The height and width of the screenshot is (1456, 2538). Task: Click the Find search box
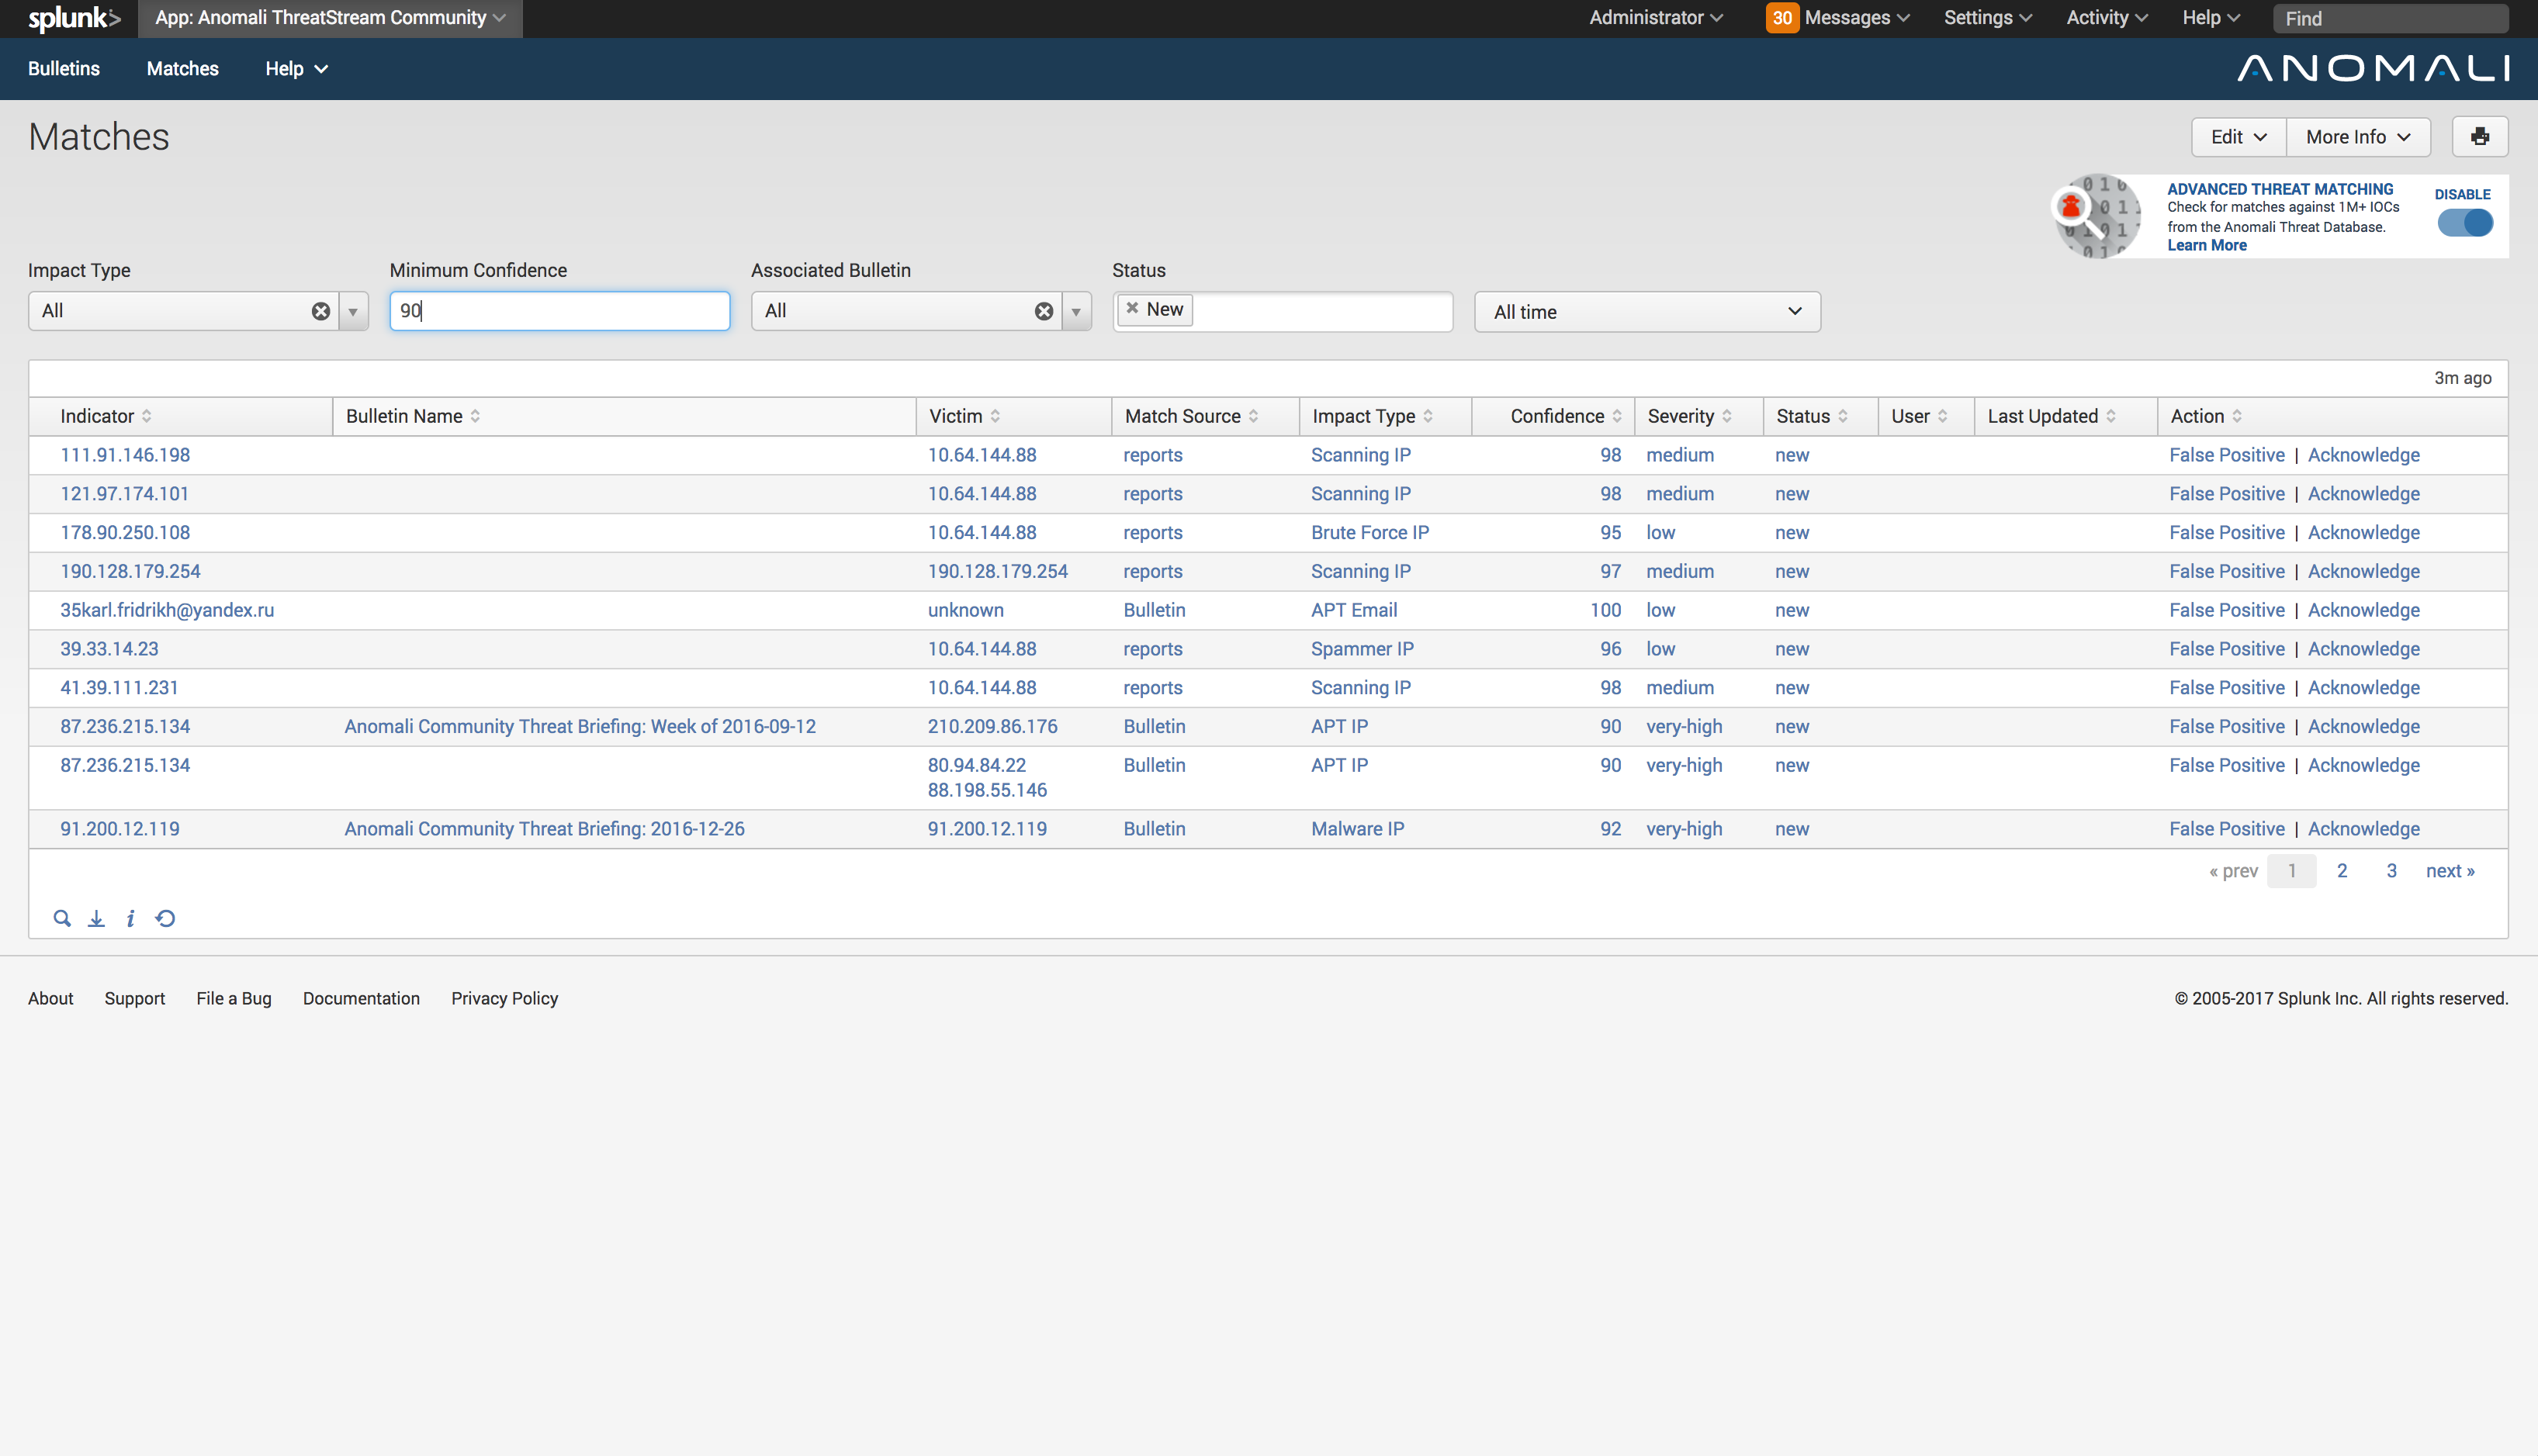point(2390,18)
